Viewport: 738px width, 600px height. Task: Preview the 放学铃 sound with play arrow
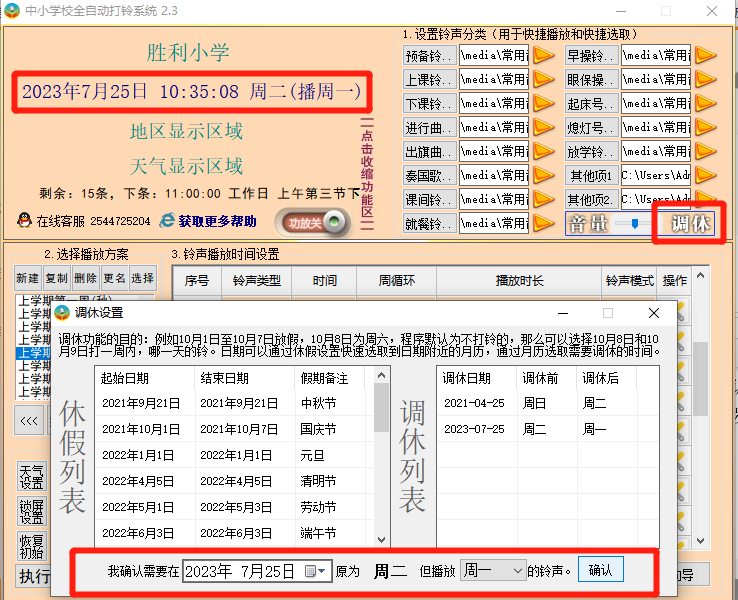point(706,151)
